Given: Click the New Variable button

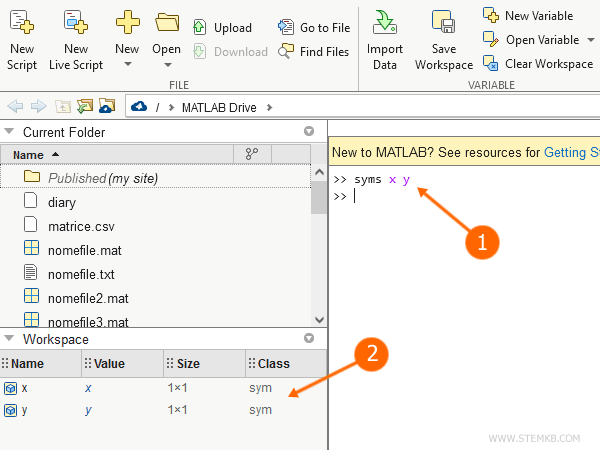Looking at the screenshot, I should [x=528, y=16].
